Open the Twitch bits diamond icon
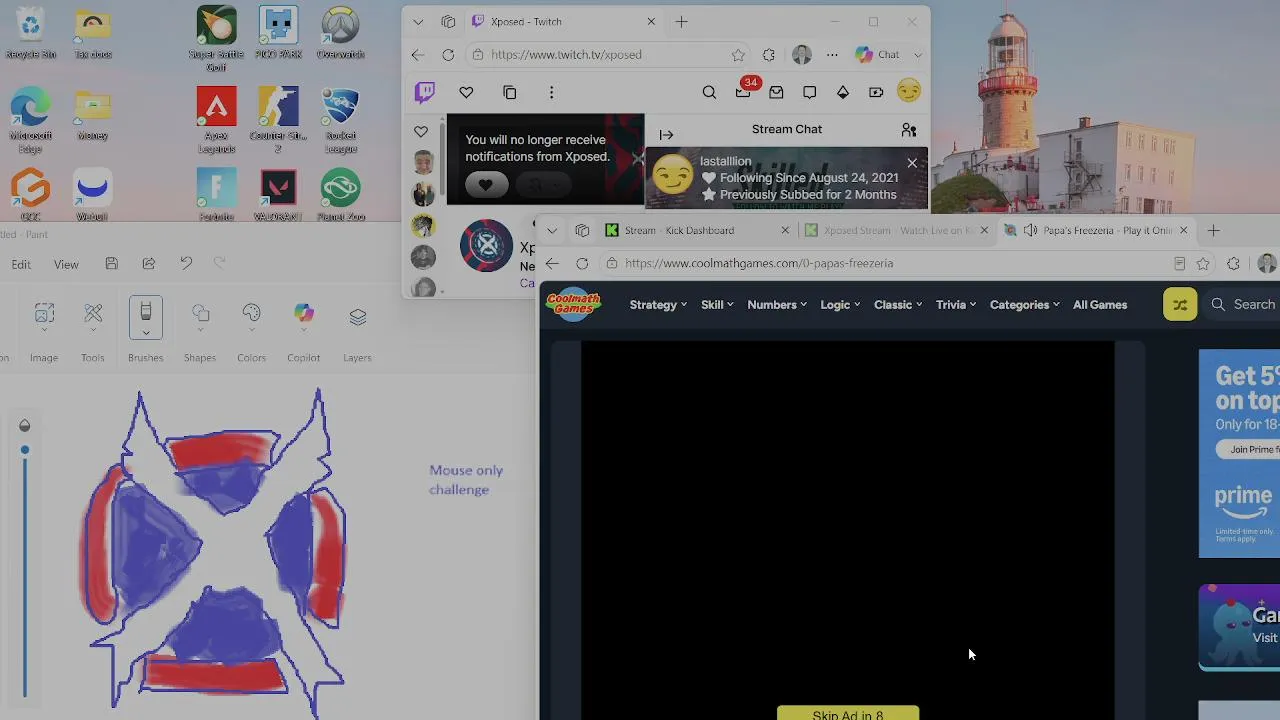Screen dimensions: 1280x720 coord(843,92)
